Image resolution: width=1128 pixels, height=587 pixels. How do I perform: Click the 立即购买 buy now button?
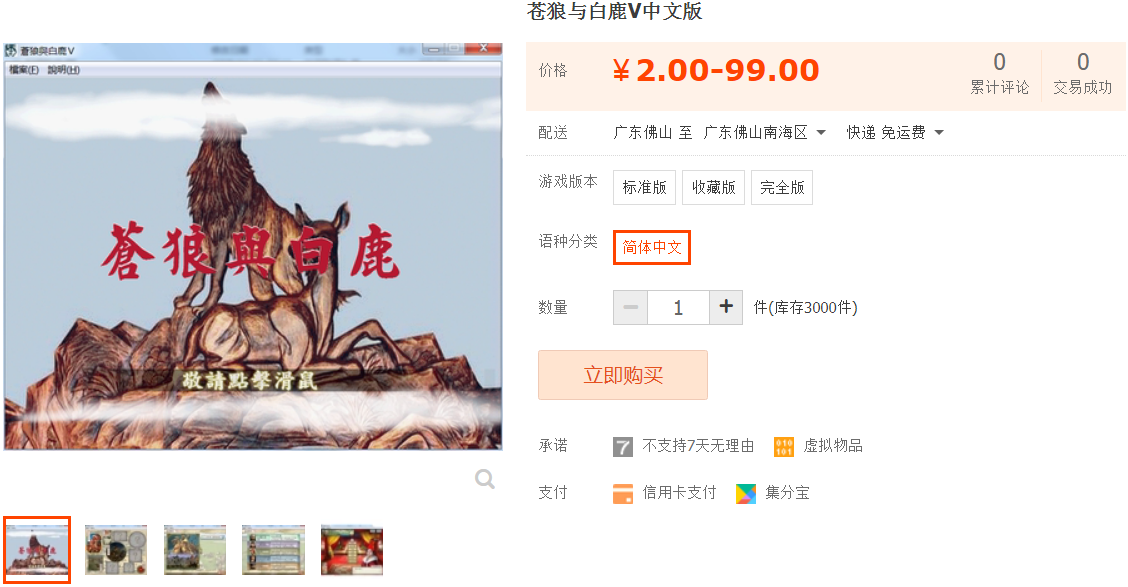point(623,375)
